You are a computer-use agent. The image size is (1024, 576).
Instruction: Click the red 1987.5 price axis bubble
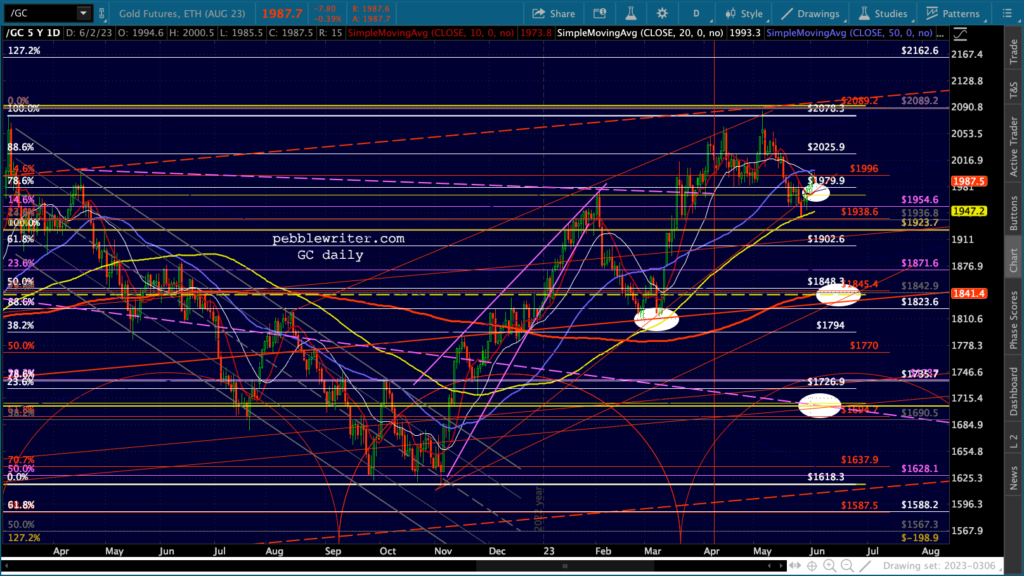click(968, 182)
